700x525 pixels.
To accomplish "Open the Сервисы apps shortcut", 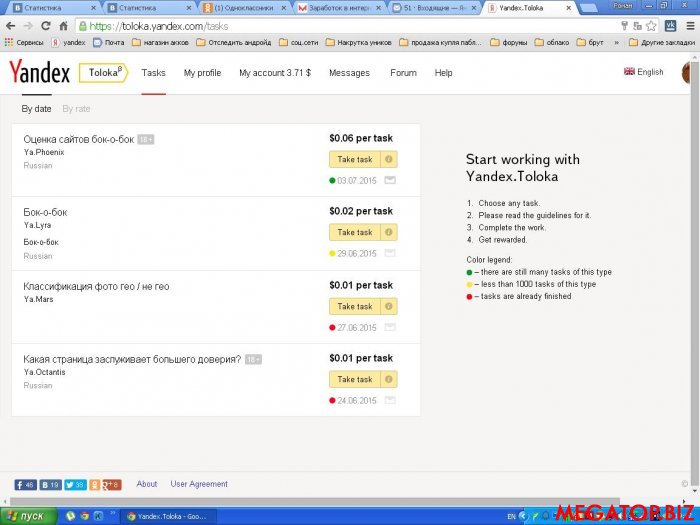I will tap(24, 42).
